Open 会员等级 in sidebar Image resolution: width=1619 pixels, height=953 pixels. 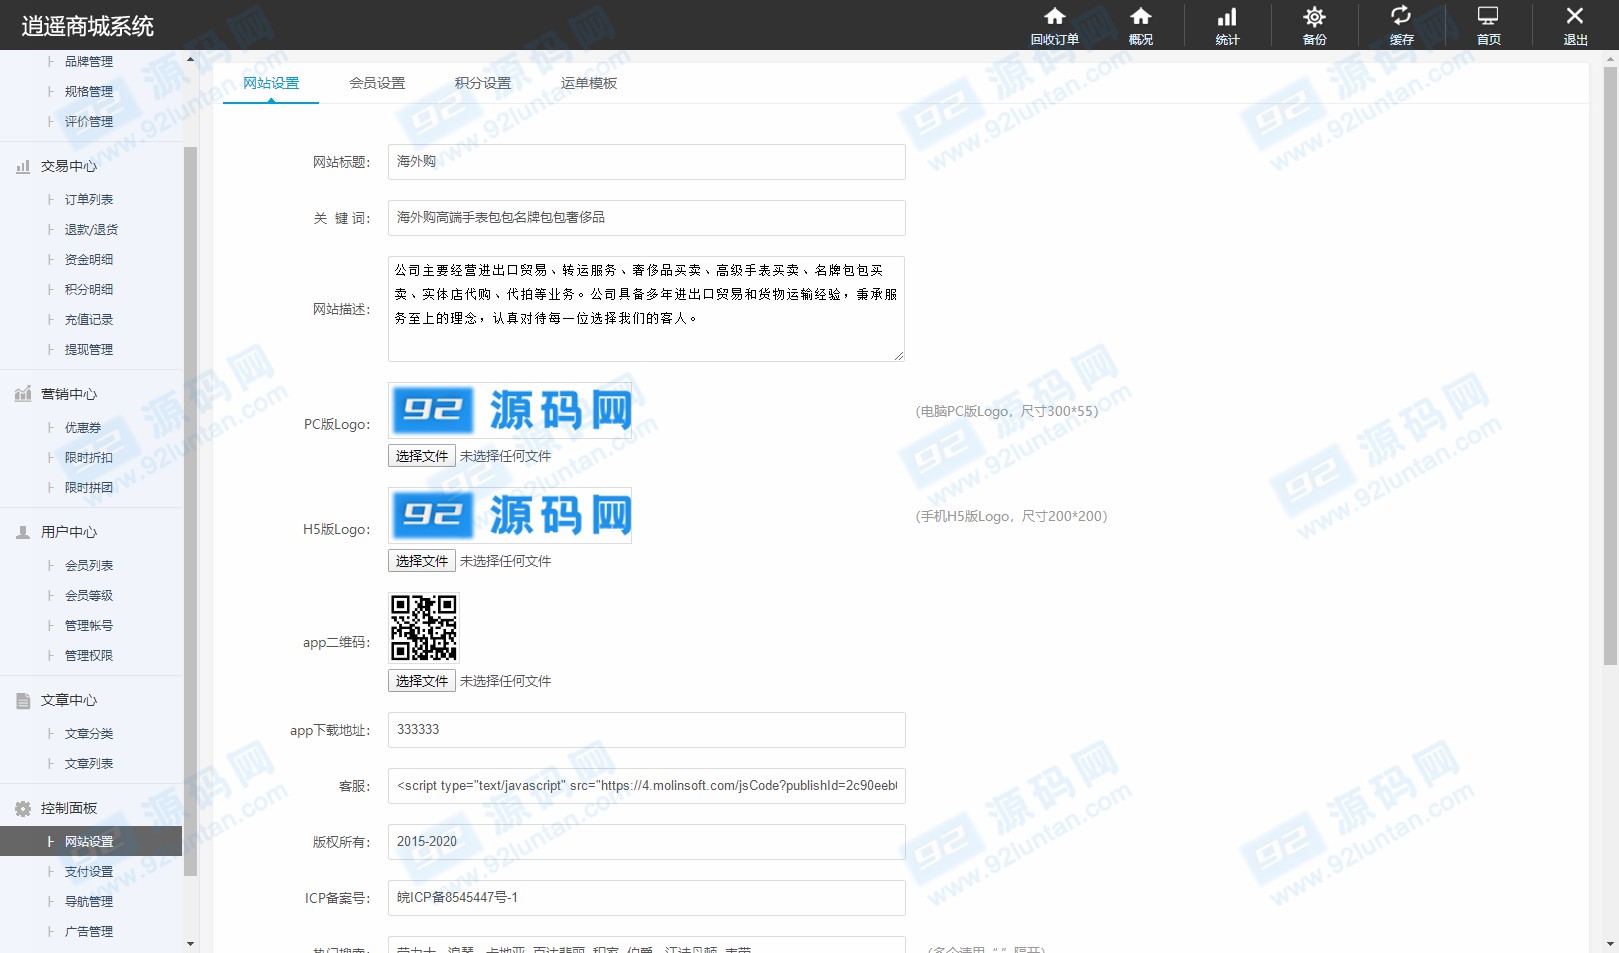point(89,596)
